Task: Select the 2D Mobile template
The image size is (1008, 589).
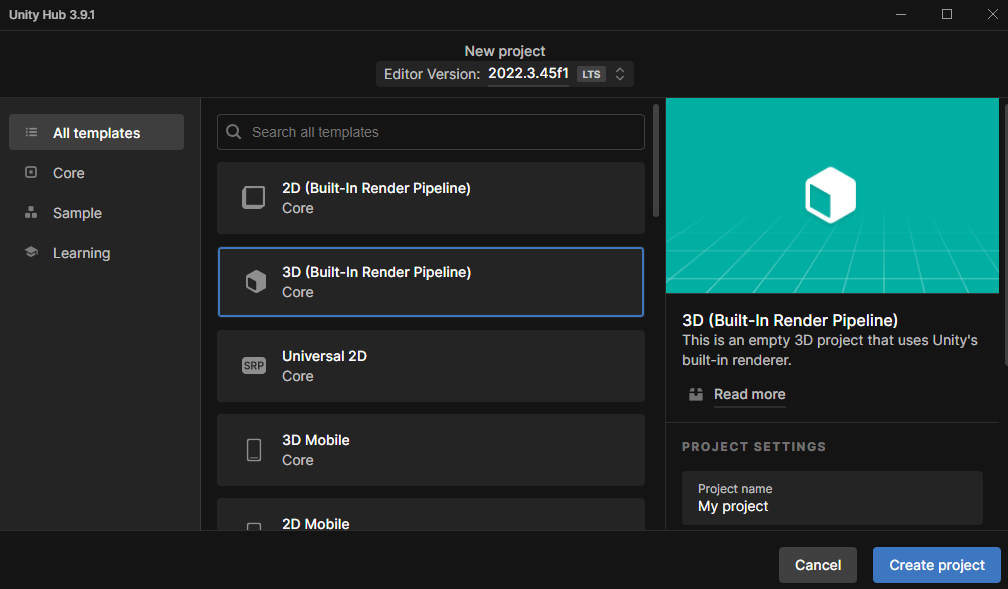Action: click(x=431, y=514)
